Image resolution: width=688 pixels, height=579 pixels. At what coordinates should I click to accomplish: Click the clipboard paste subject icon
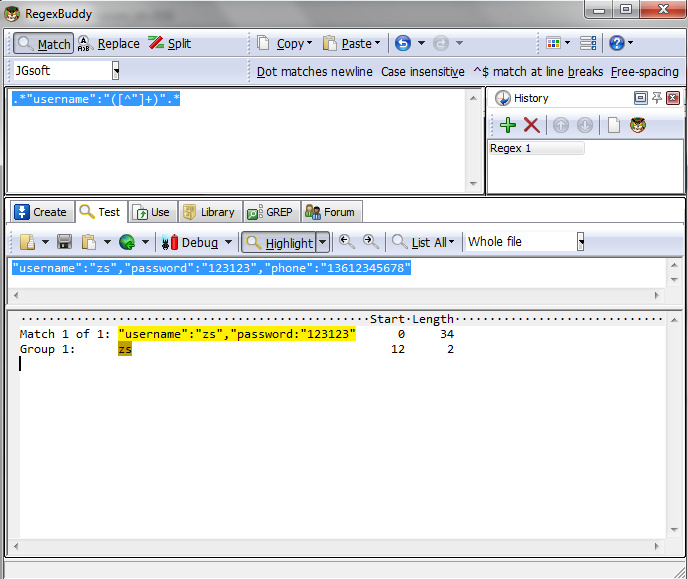pos(89,242)
